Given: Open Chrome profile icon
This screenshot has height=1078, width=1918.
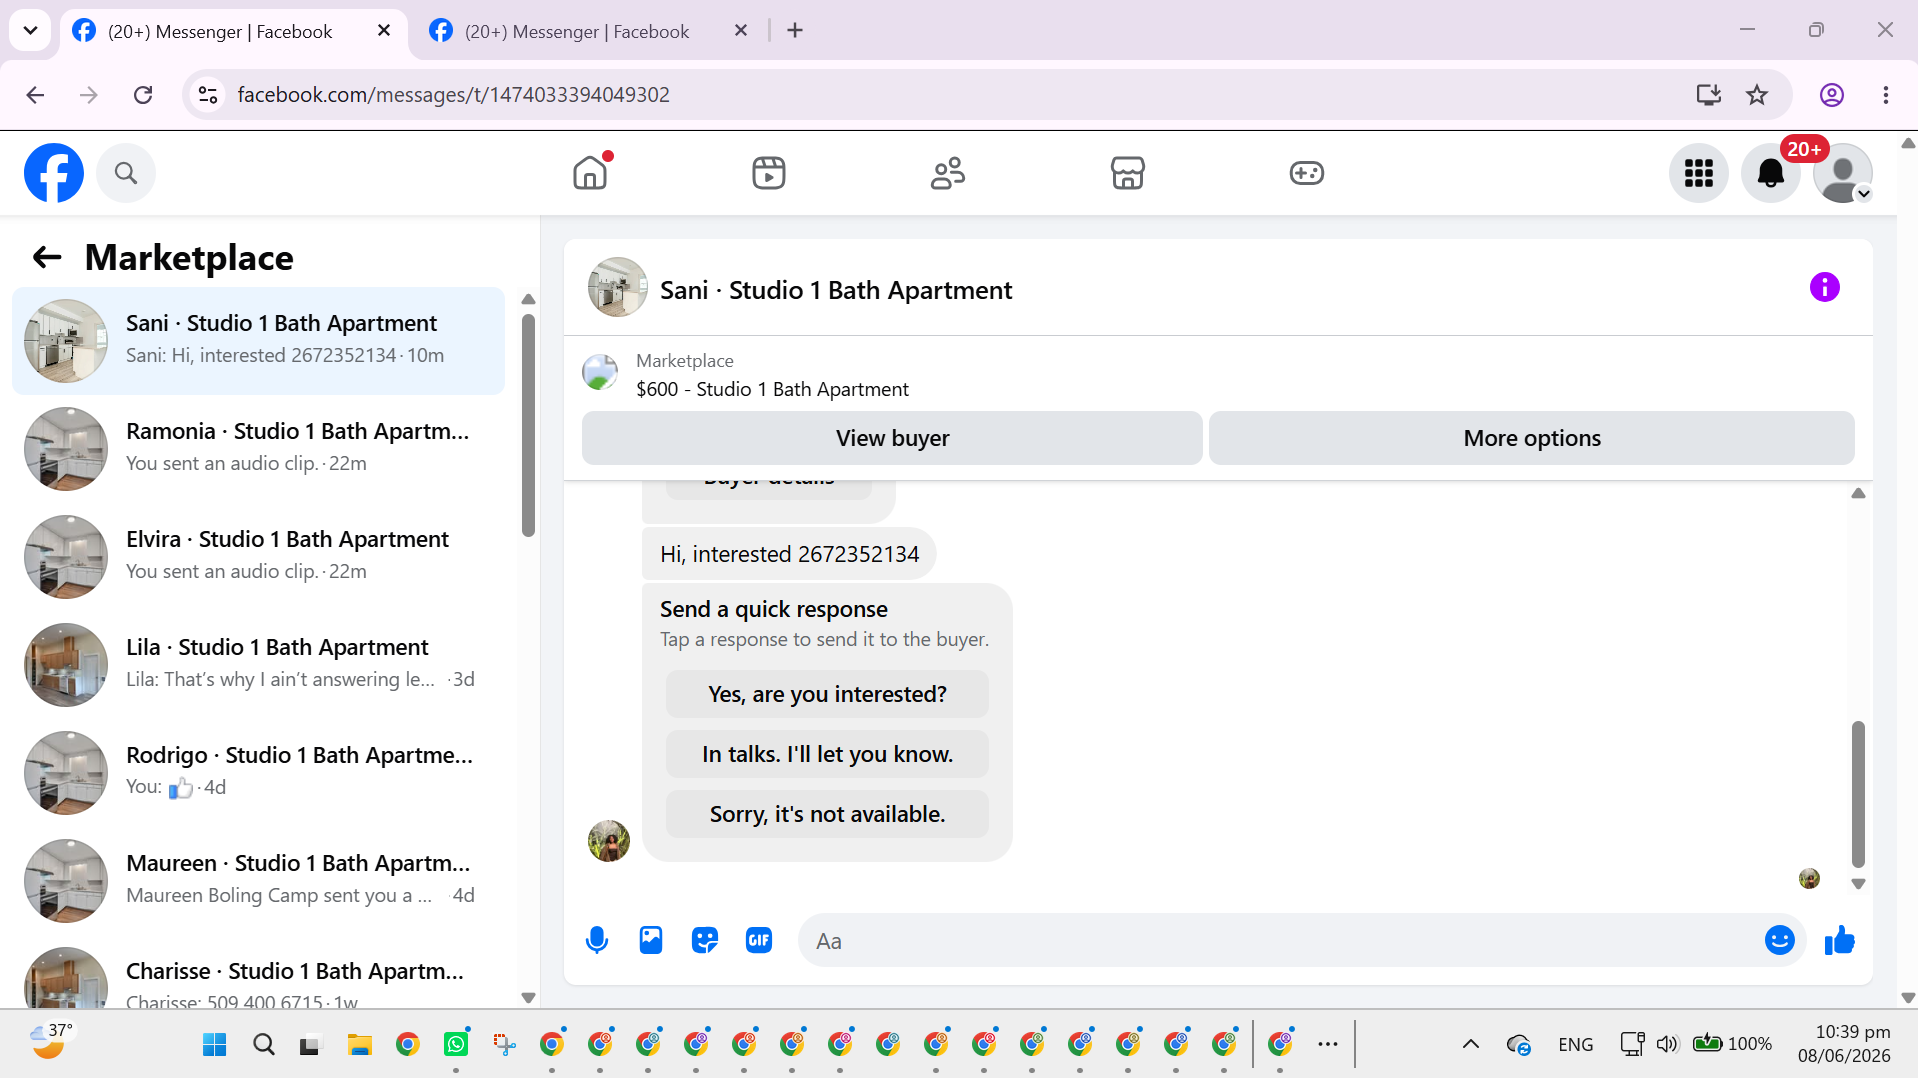Looking at the screenshot, I should pos(1832,95).
